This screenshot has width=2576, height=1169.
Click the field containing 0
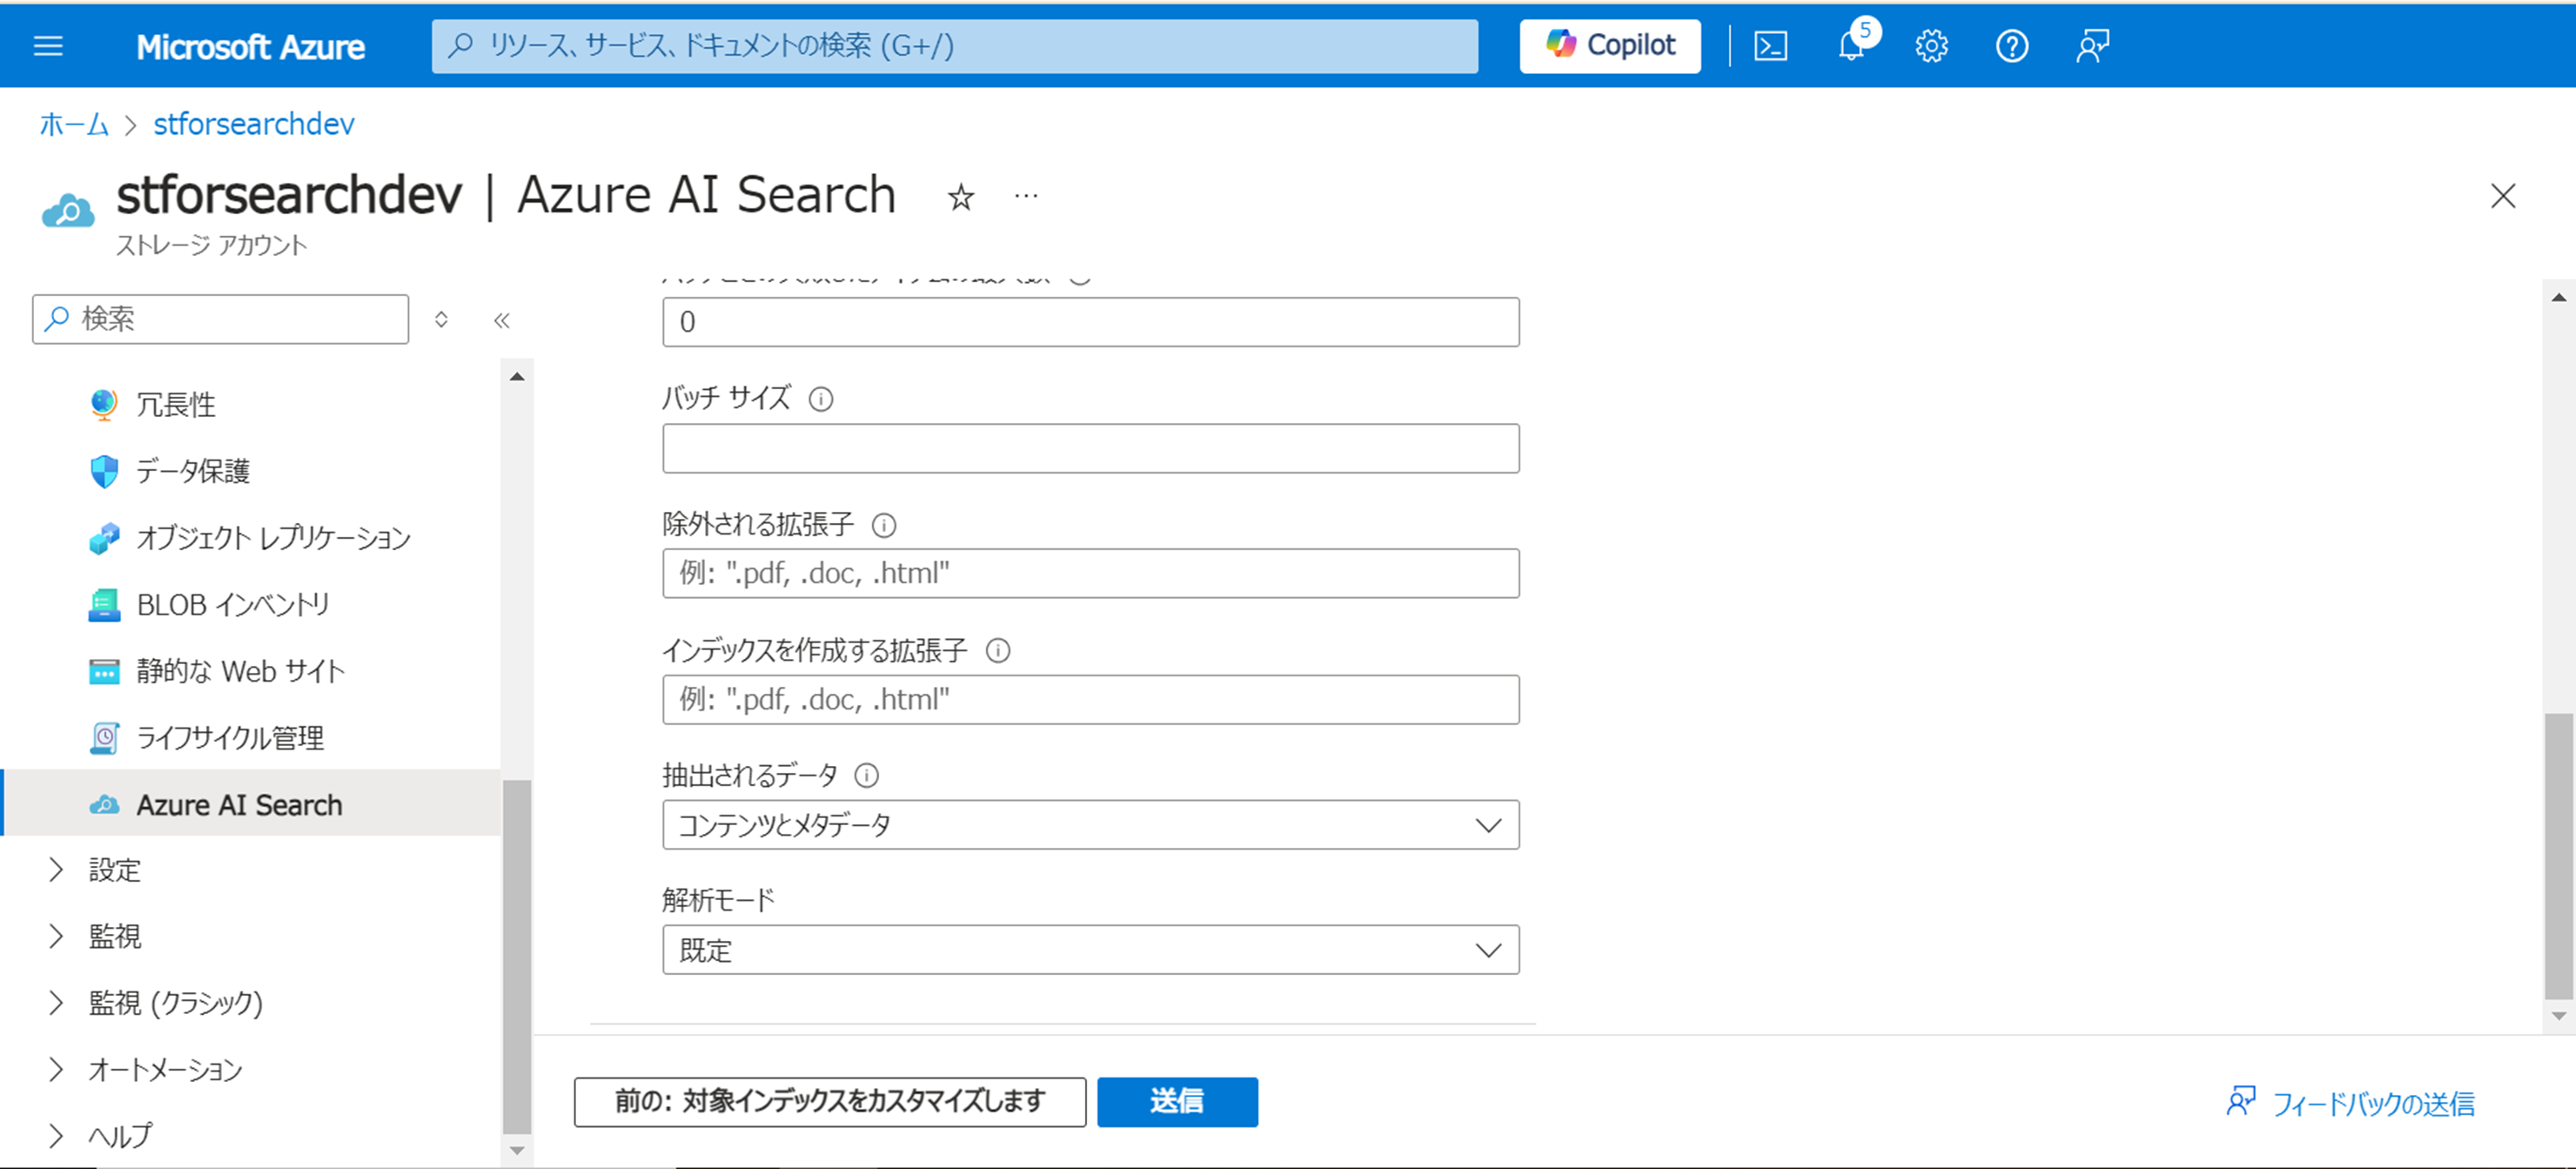pos(1090,322)
